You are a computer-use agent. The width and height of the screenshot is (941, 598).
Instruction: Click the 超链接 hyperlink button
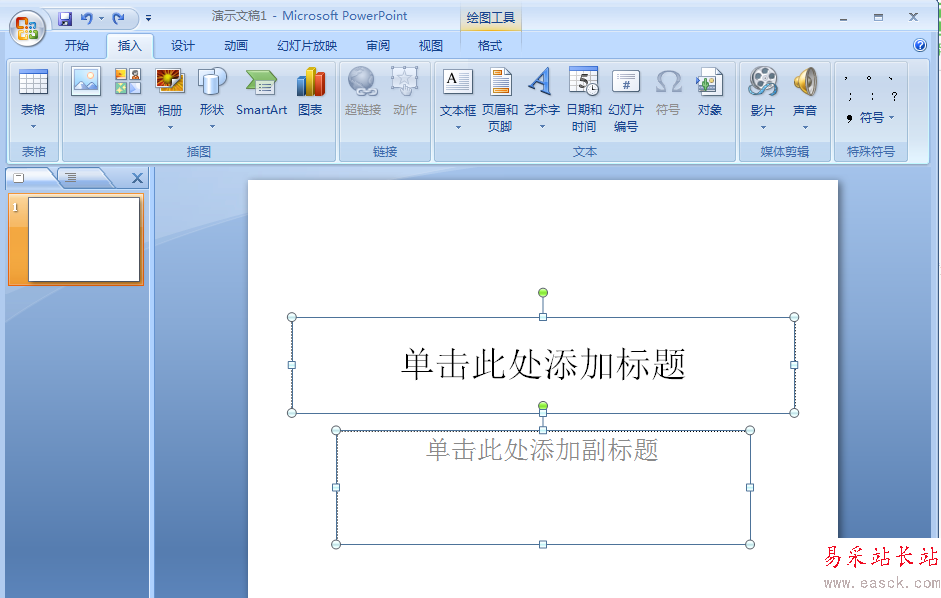(x=363, y=91)
